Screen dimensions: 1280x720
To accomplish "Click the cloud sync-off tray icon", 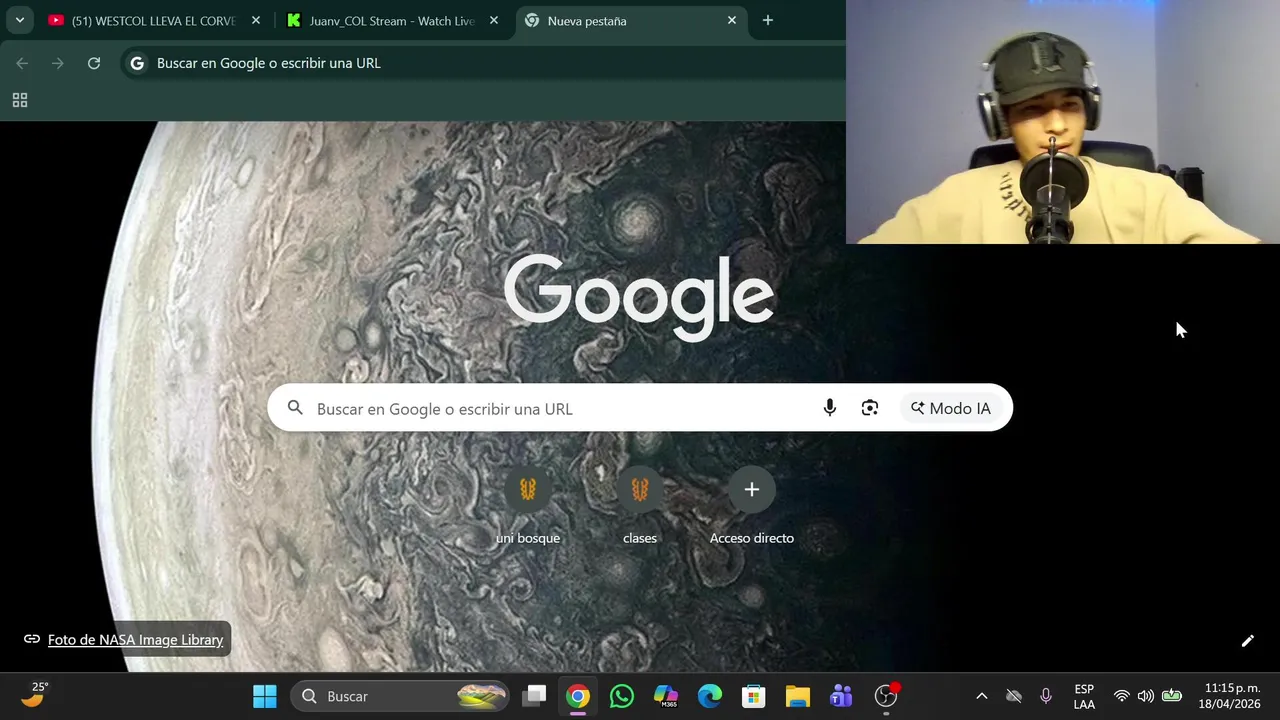I will (1014, 696).
